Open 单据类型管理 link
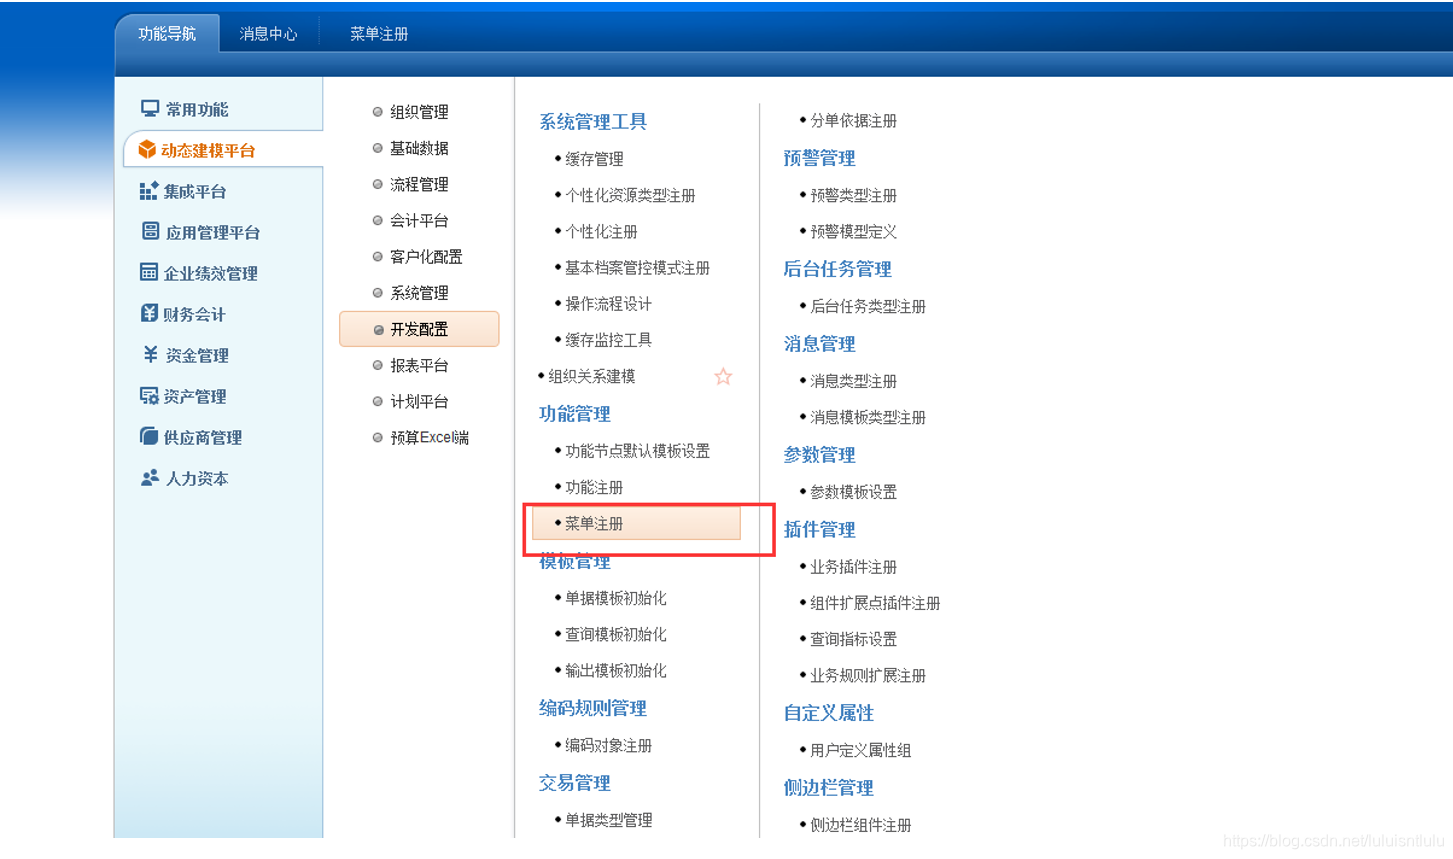1453x859 pixels. click(608, 820)
